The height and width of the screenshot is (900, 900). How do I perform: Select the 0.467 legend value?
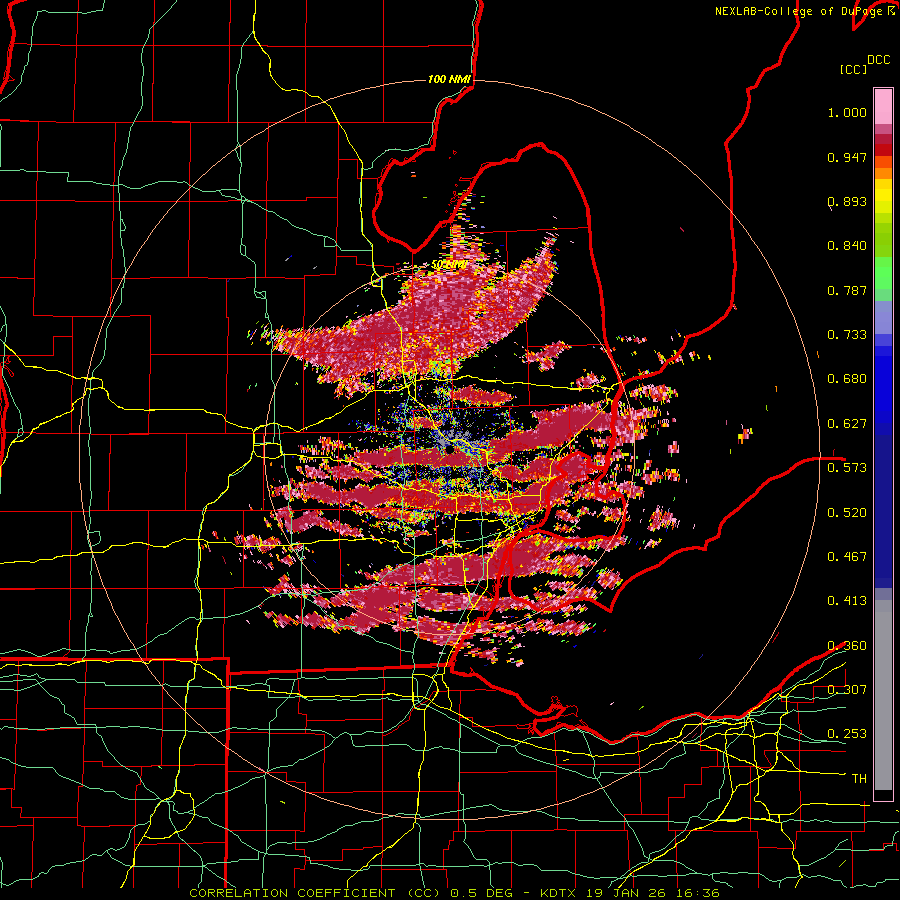click(x=847, y=557)
